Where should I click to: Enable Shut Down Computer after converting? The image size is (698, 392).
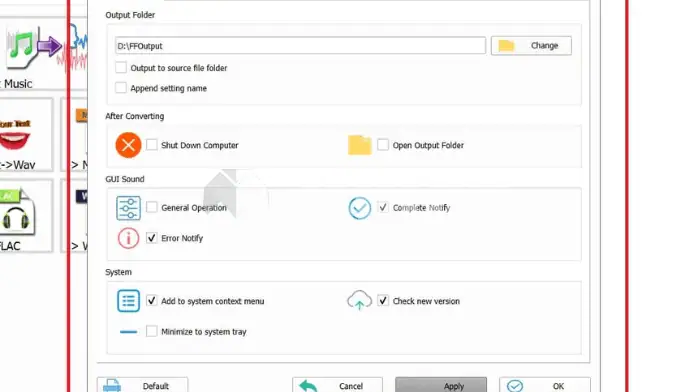pyautogui.click(x=151, y=145)
